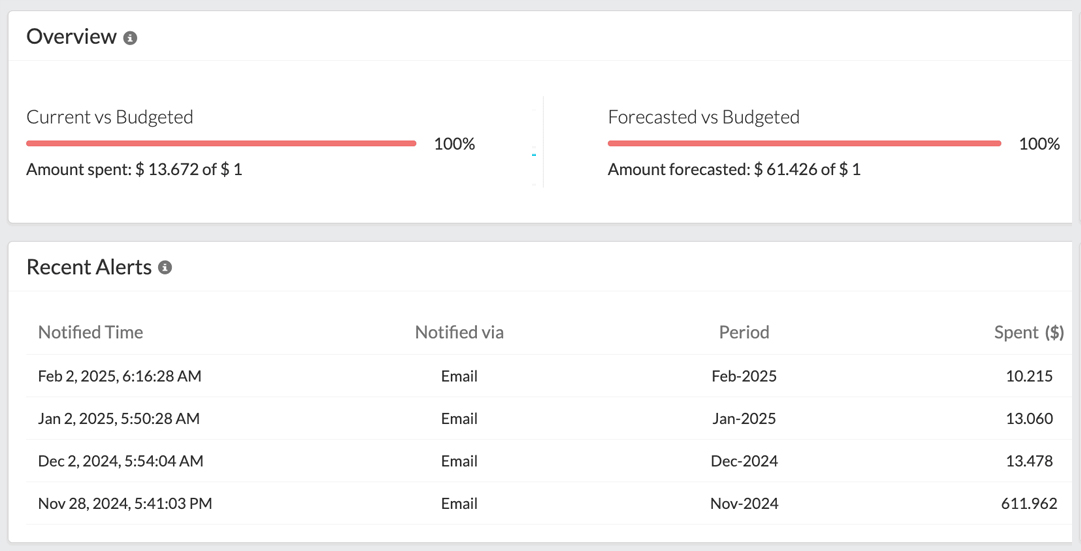Click the Nov-2024 period cell
The height and width of the screenshot is (551, 1081).
[x=744, y=503]
